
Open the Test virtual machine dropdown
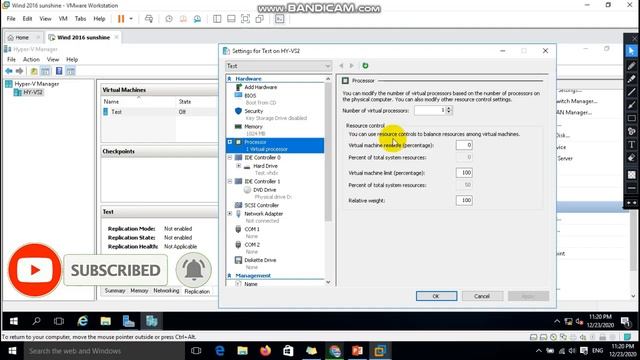click(x=278, y=66)
